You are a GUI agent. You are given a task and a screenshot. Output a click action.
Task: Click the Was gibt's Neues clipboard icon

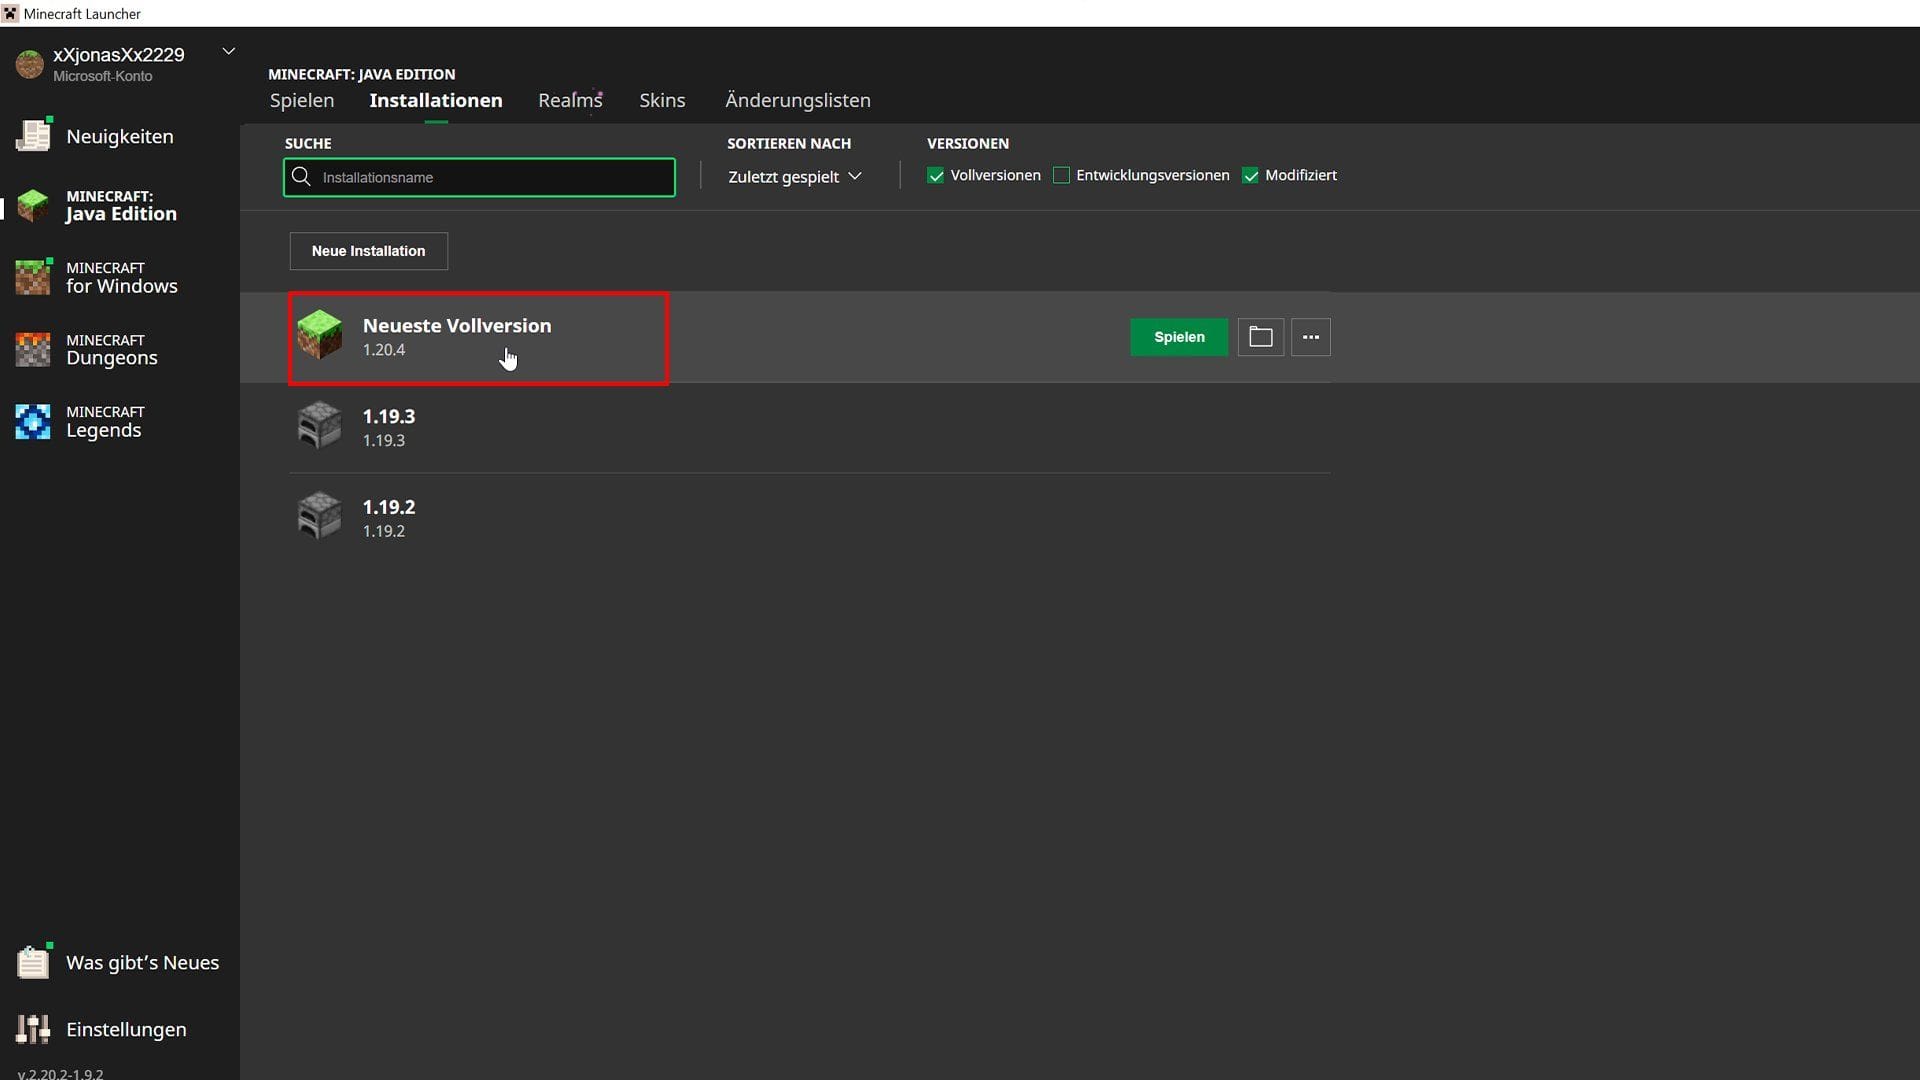click(x=33, y=961)
